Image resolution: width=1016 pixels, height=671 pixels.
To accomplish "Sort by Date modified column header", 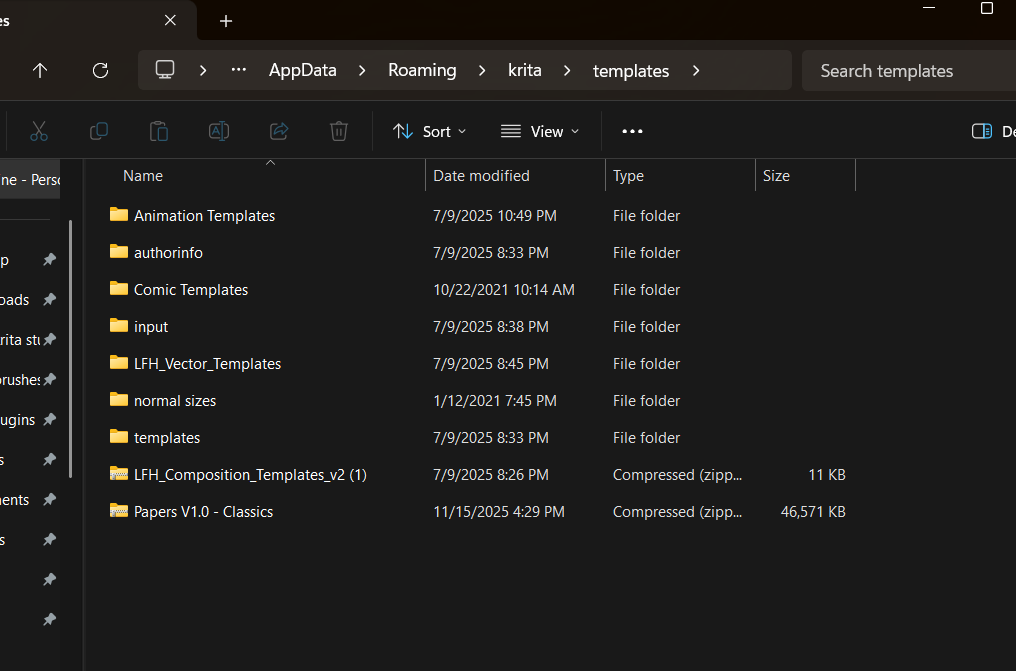I will [x=481, y=175].
